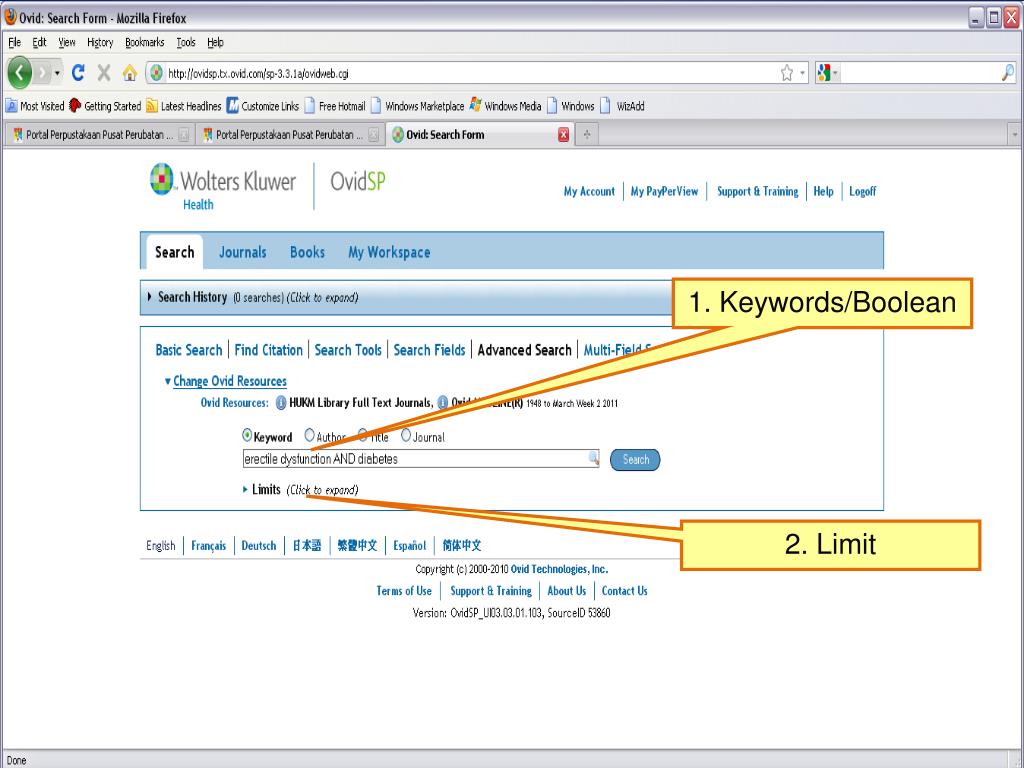
Task: Select the Author radio button
Action: (x=310, y=435)
